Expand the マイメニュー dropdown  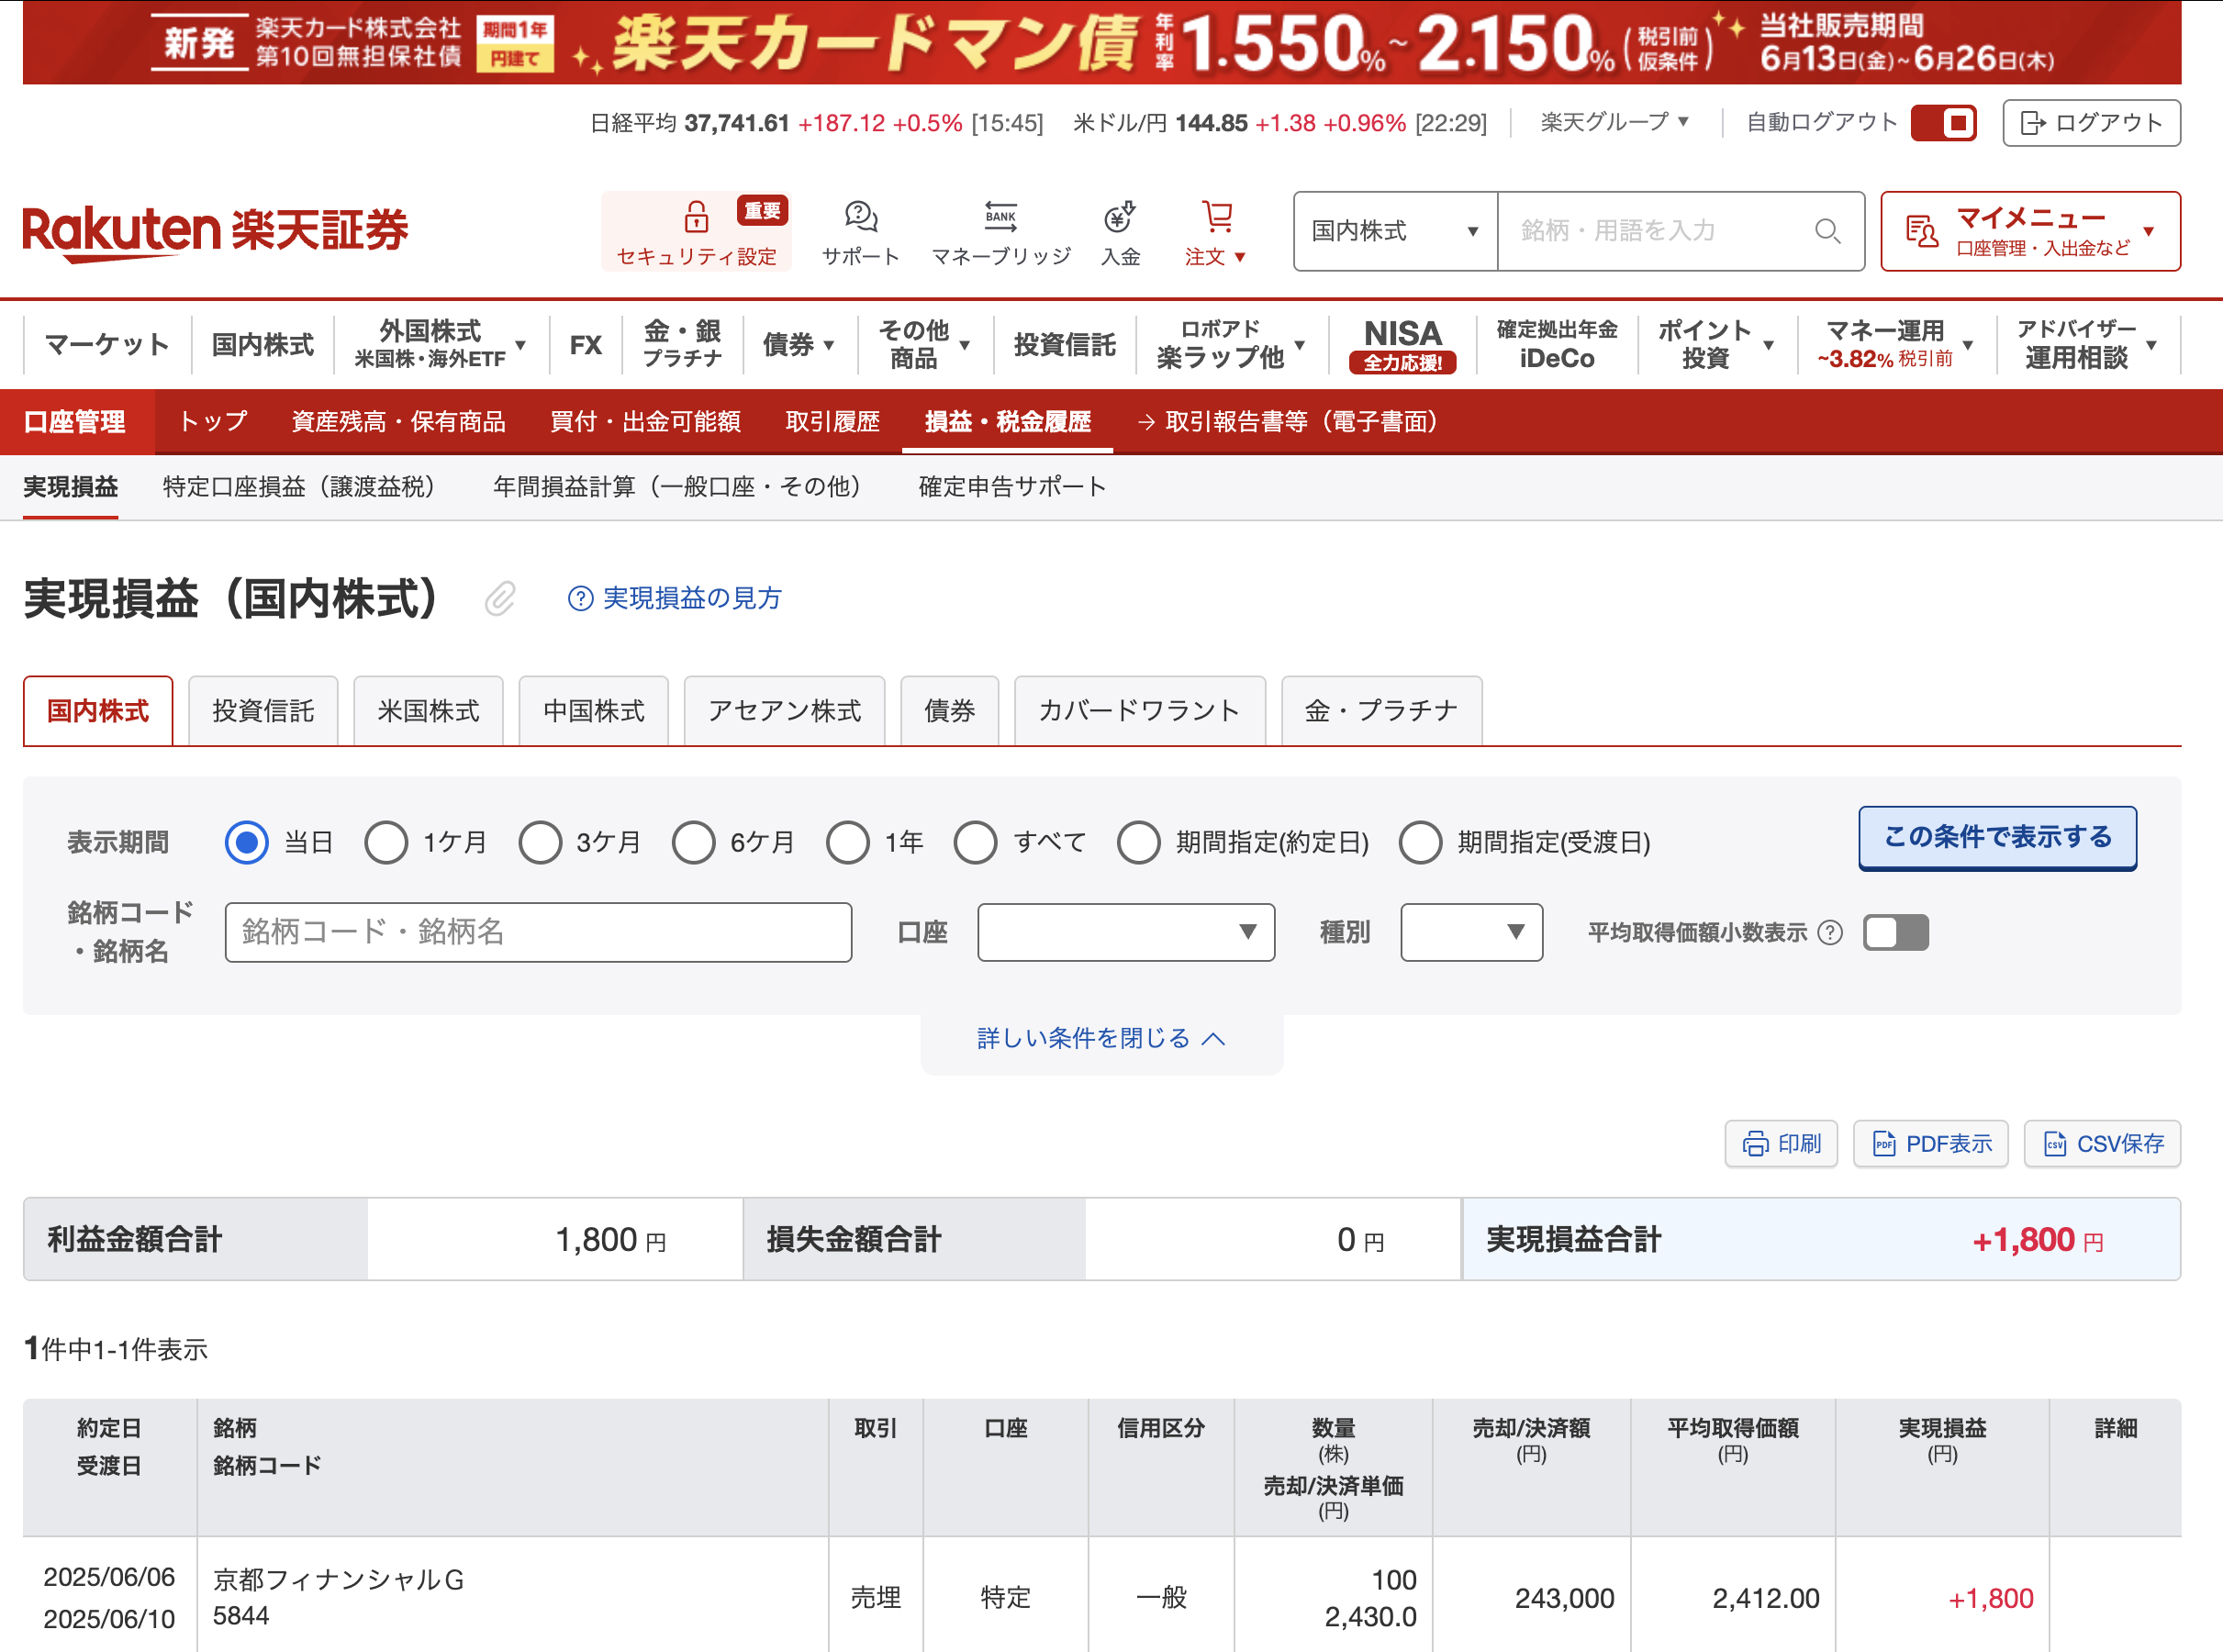click(x=2030, y=231)
